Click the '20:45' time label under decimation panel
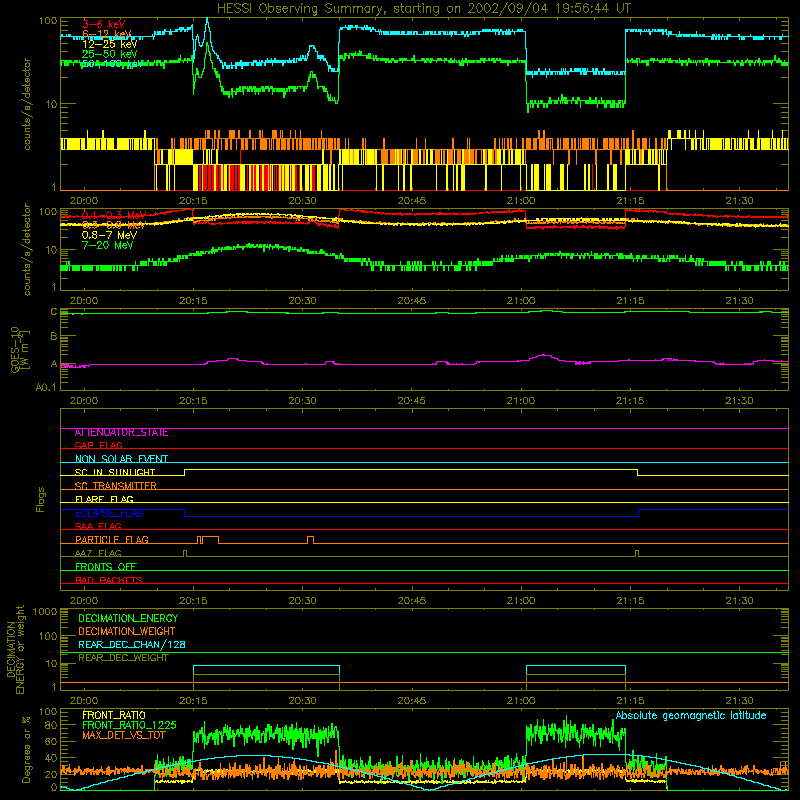Screen dimensions: 800x800 pos(411,701)
